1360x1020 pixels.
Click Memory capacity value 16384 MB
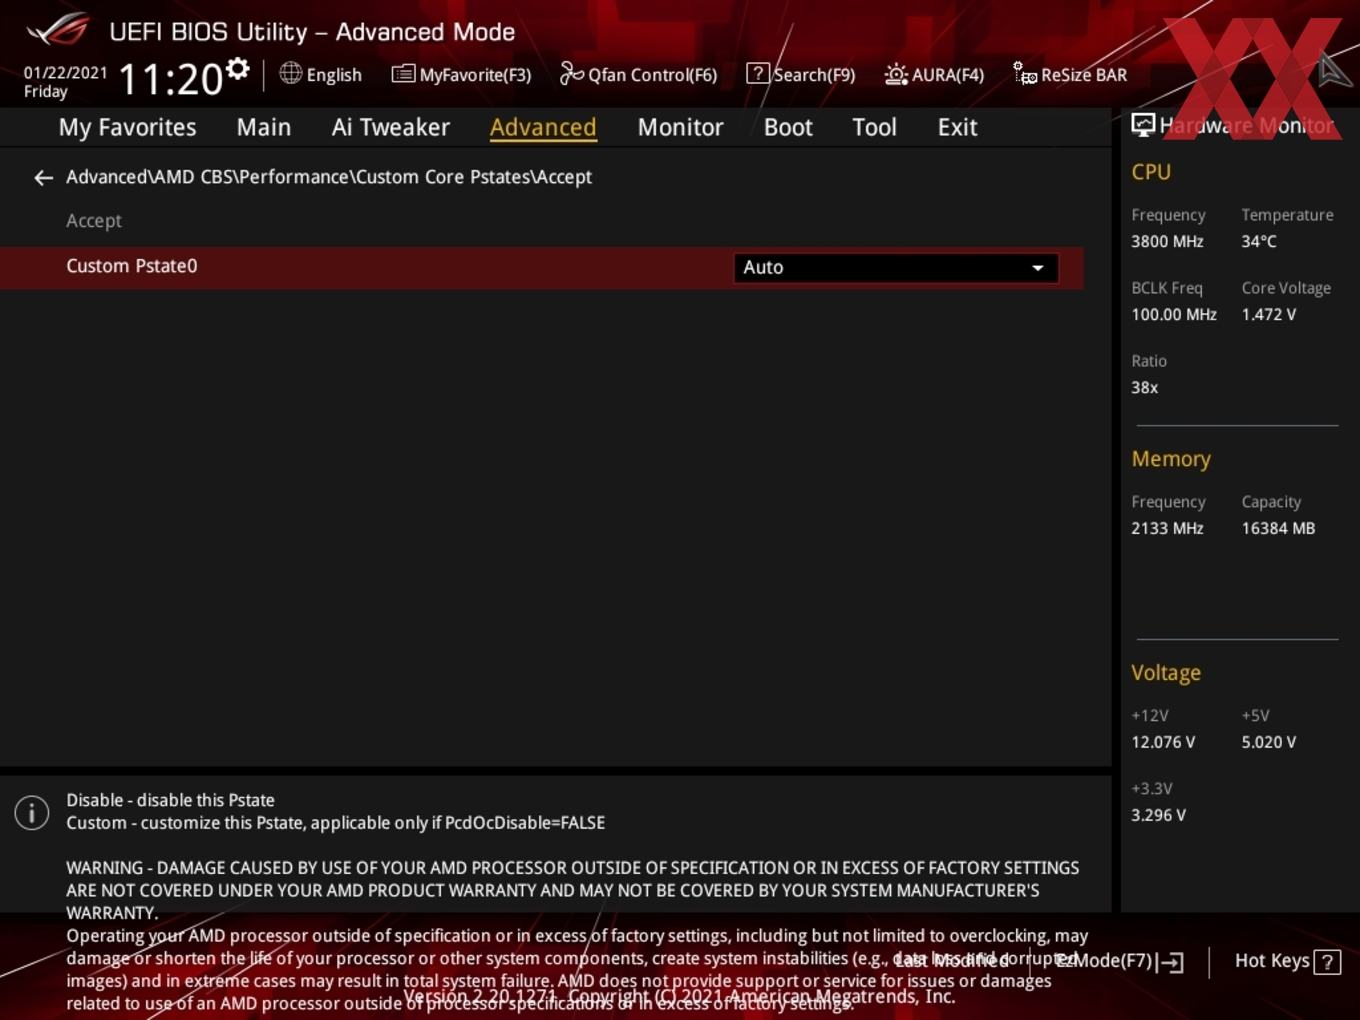coord(1278,529)
